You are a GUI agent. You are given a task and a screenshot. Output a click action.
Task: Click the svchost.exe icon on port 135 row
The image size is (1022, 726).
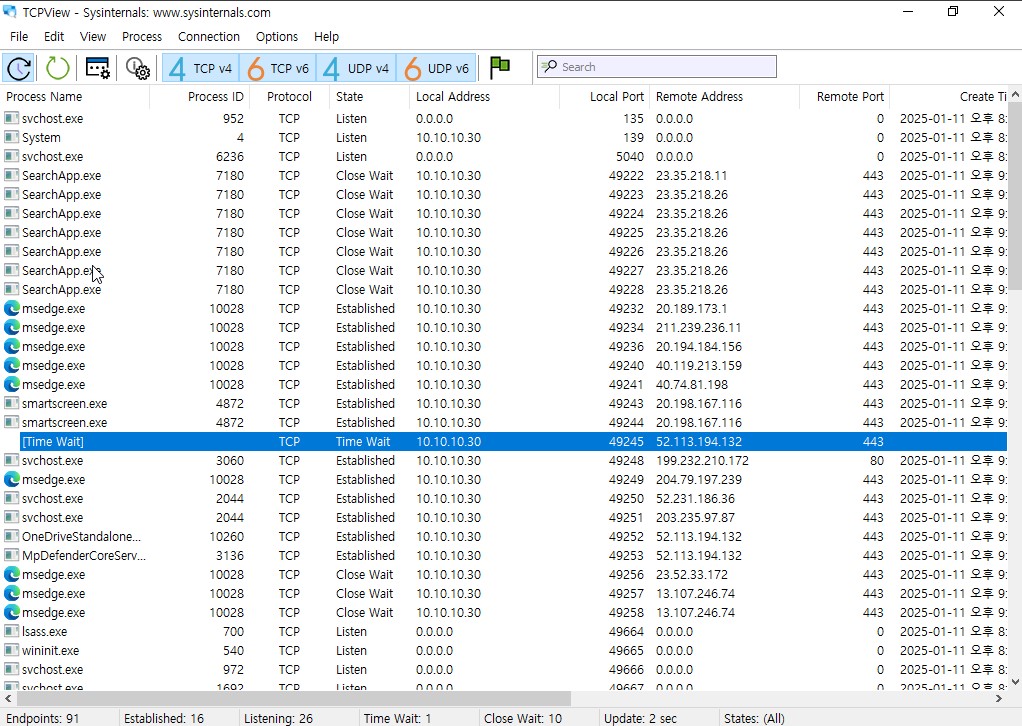point(11,119)
